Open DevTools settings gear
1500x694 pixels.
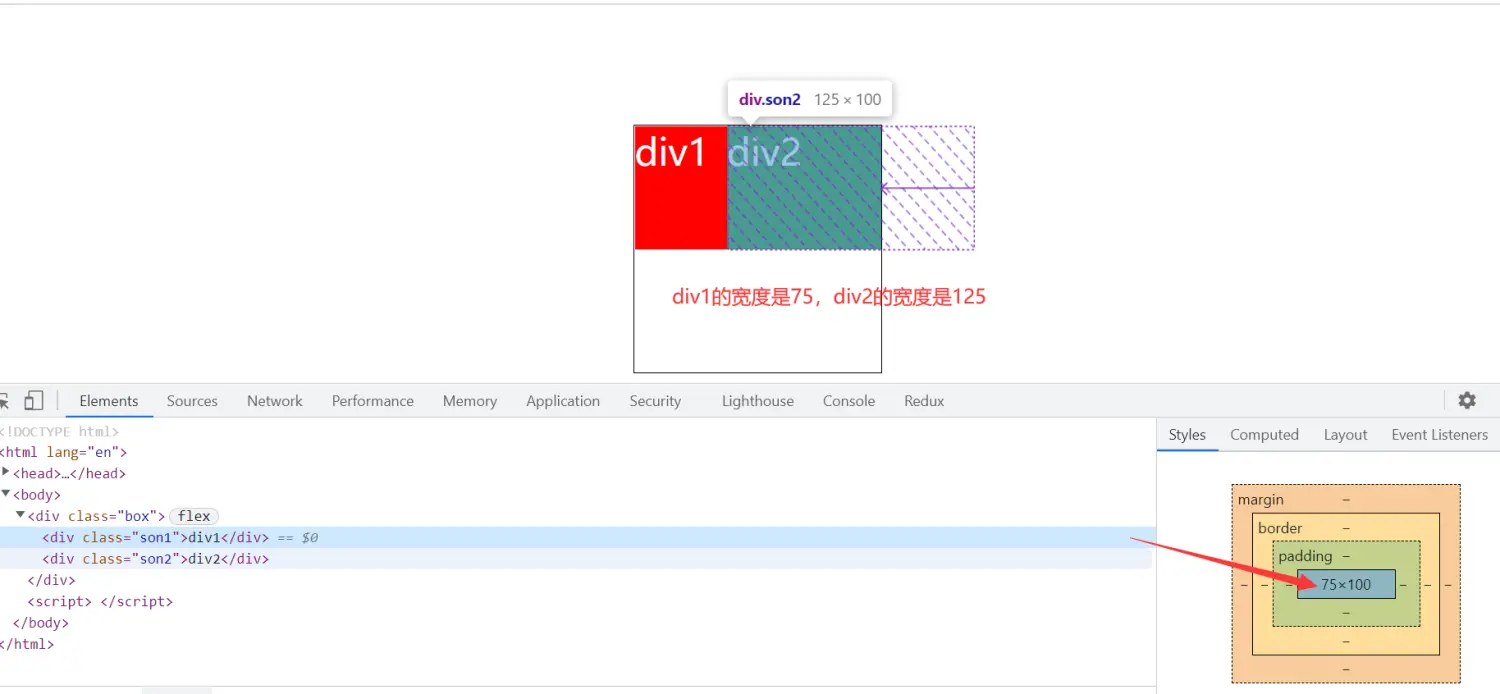coord(1467,400)
